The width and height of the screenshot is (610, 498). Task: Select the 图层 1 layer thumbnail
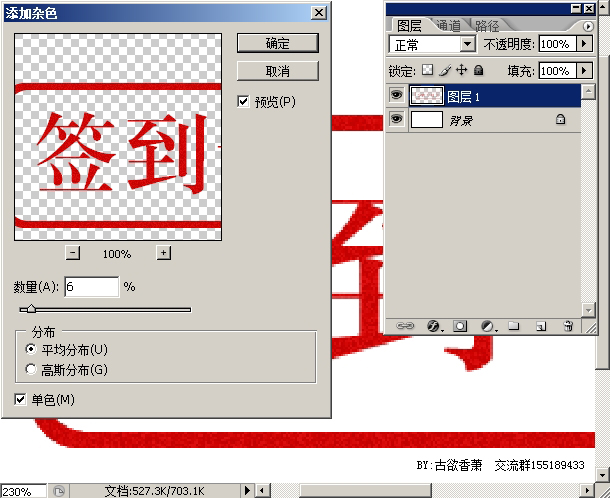(x=426, y=95)
